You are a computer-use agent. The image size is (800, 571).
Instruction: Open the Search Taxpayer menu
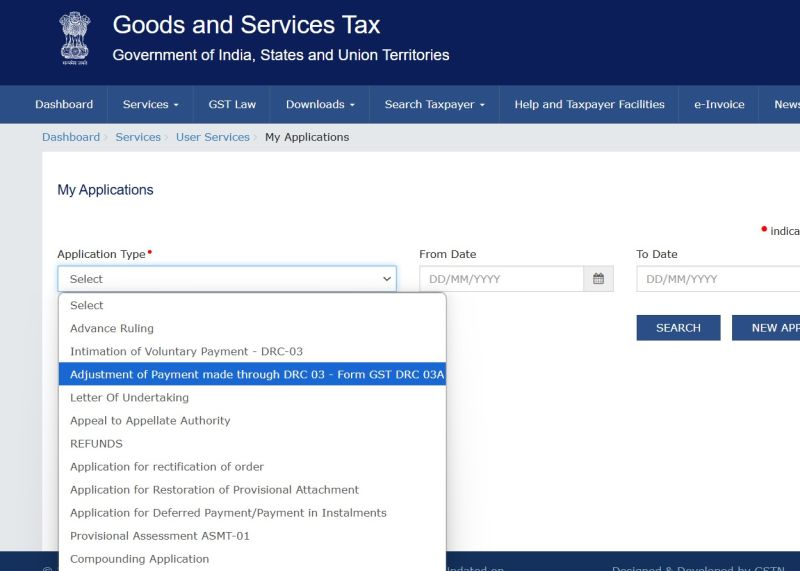pyautogui.click(x=434, y=104)
